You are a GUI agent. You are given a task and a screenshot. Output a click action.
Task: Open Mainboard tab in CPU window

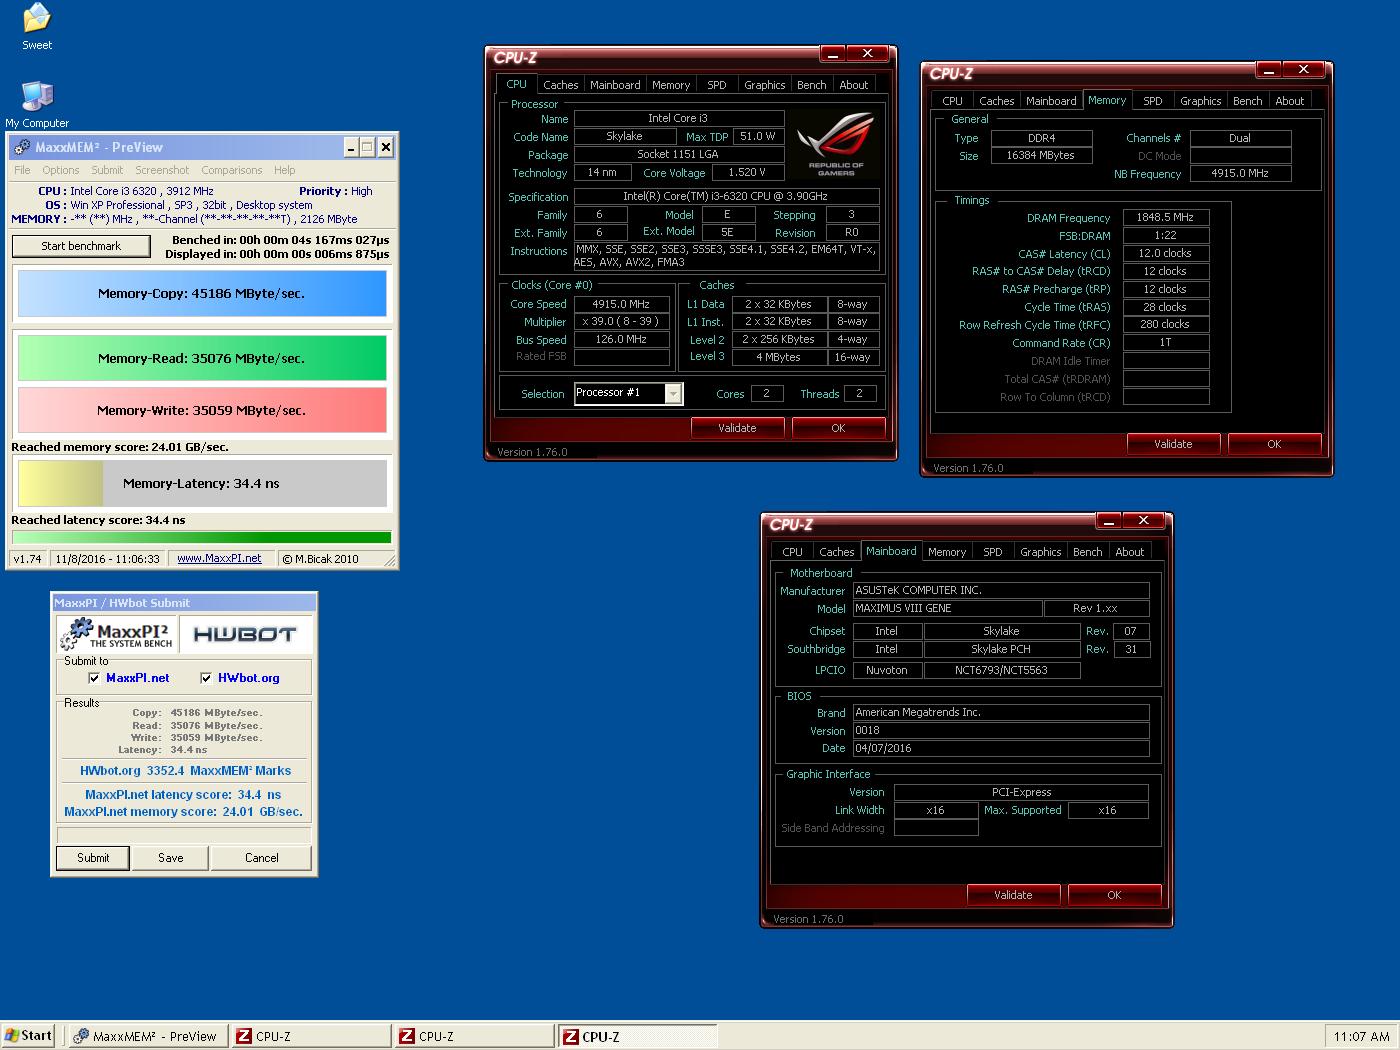pos(614,85)
